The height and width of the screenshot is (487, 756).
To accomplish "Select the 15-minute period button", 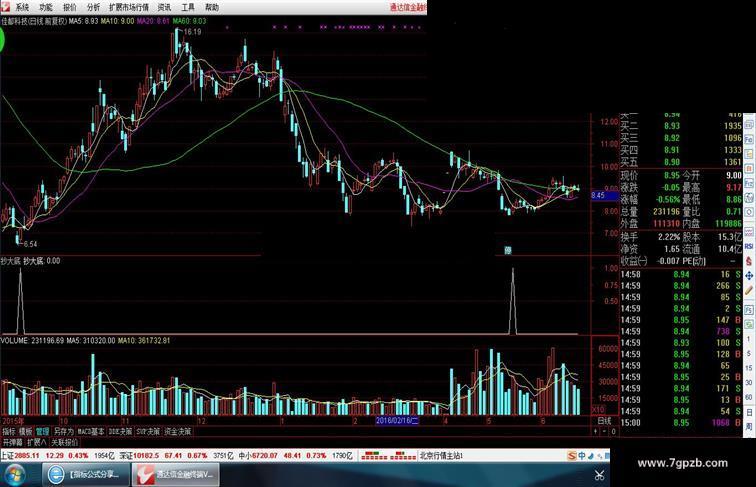I will click(749, 368).
